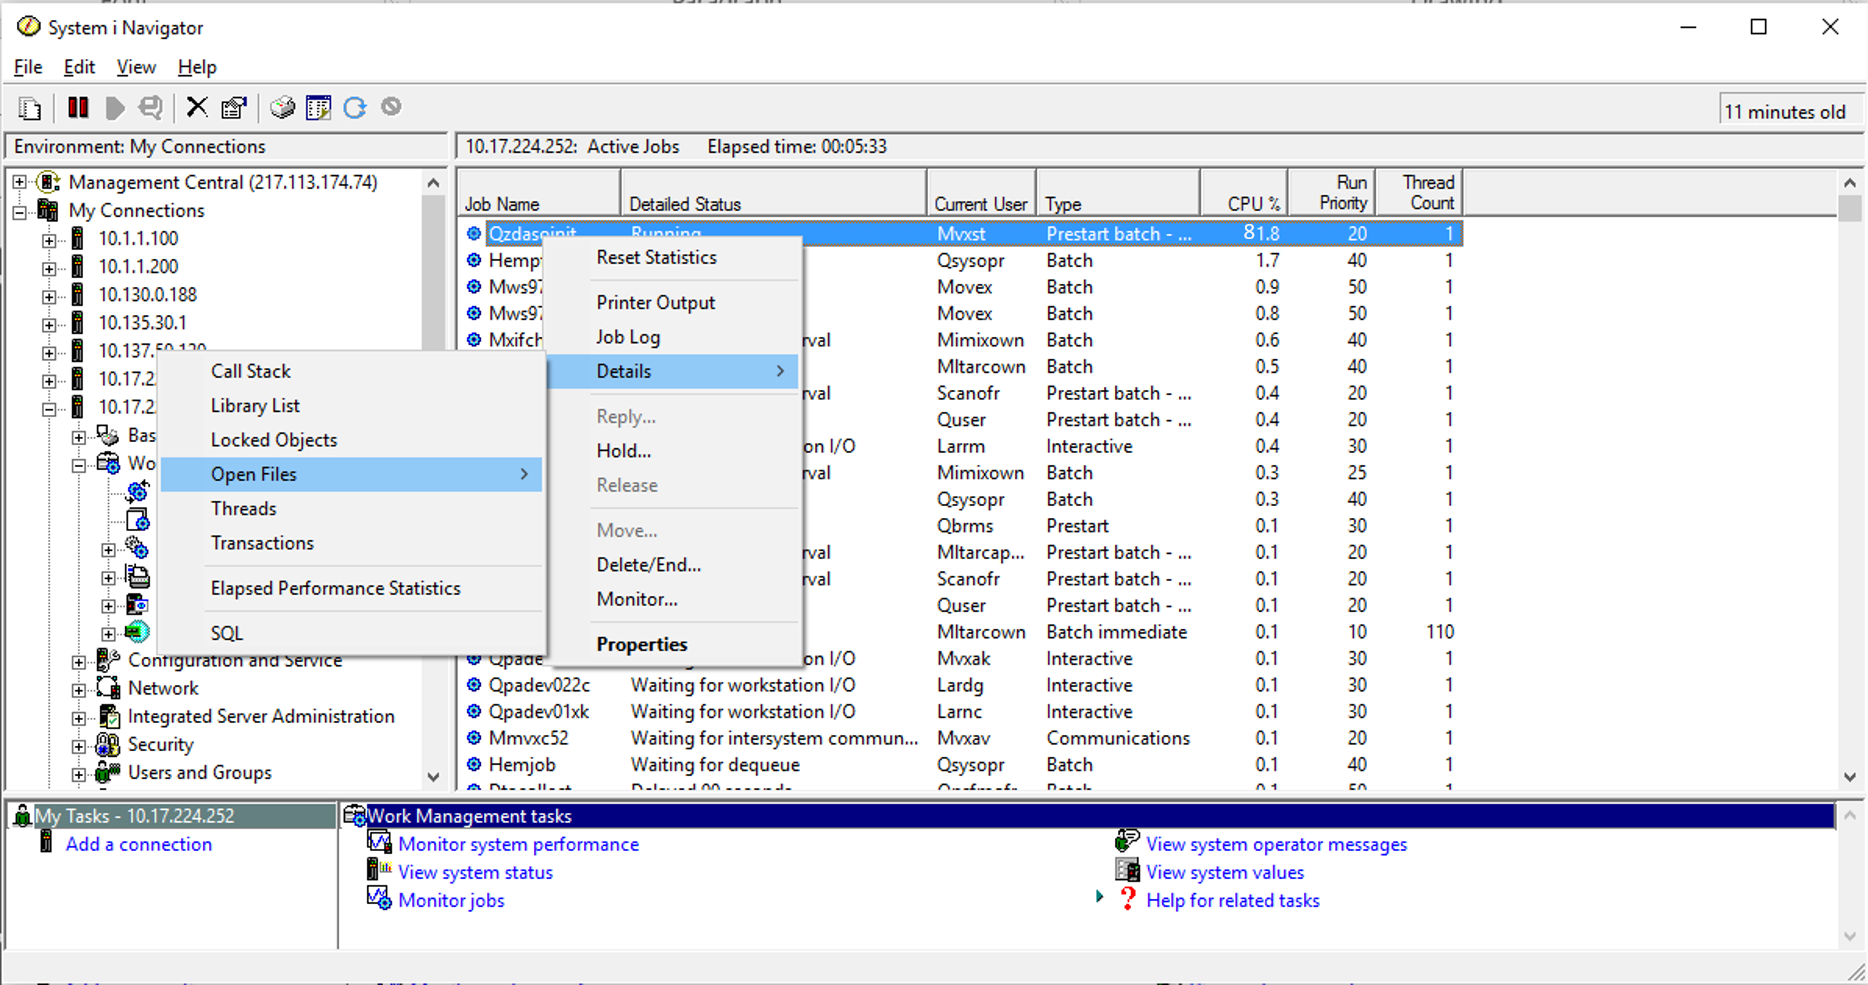
Task: Choose Job Log from the context menu
Action: [x=628, y=337]
